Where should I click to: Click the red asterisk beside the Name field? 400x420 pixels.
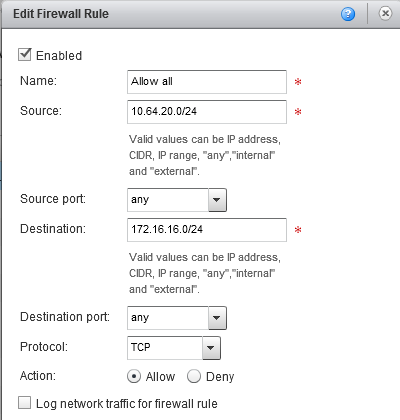[298, 82]
